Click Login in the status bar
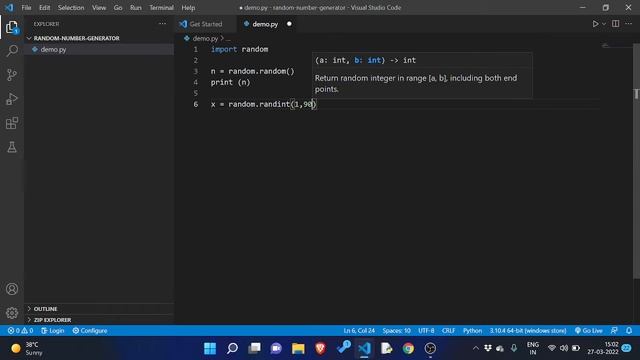This screenshot has height=360, width=640. coord(53,331)
